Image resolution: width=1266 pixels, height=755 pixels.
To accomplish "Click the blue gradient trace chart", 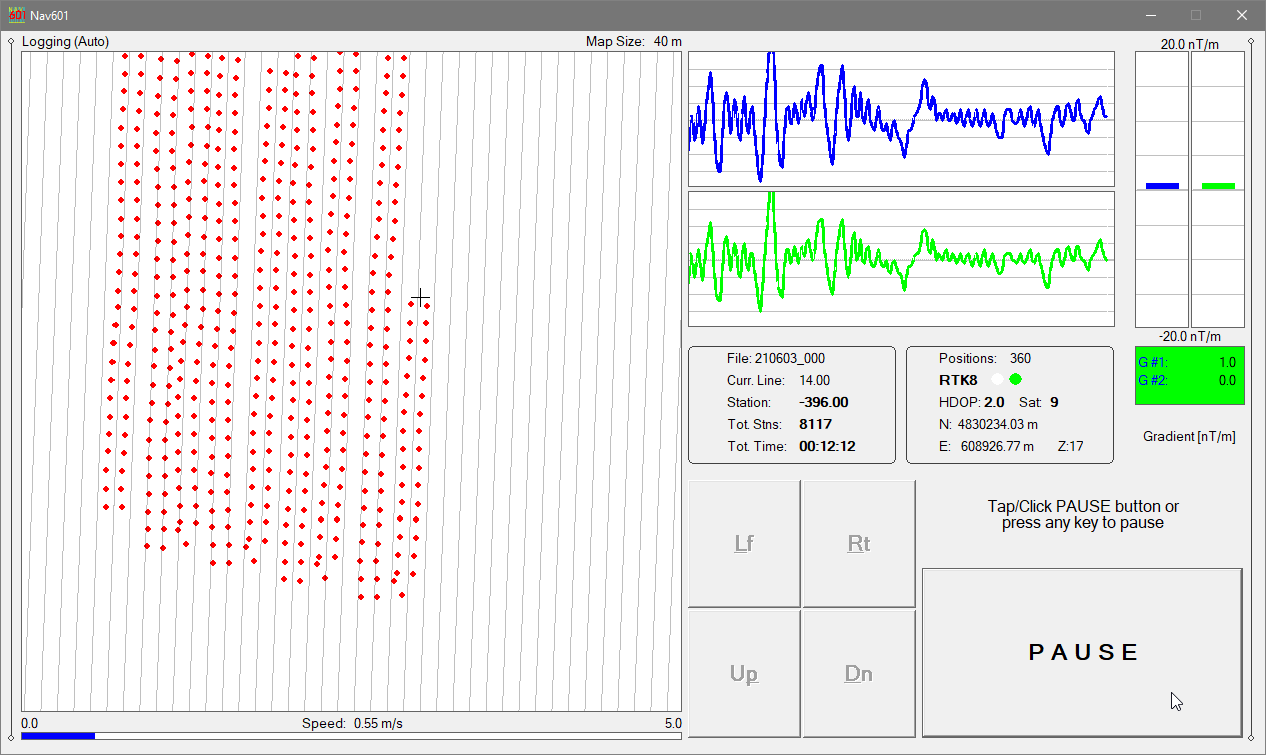I will pos(901,119).
